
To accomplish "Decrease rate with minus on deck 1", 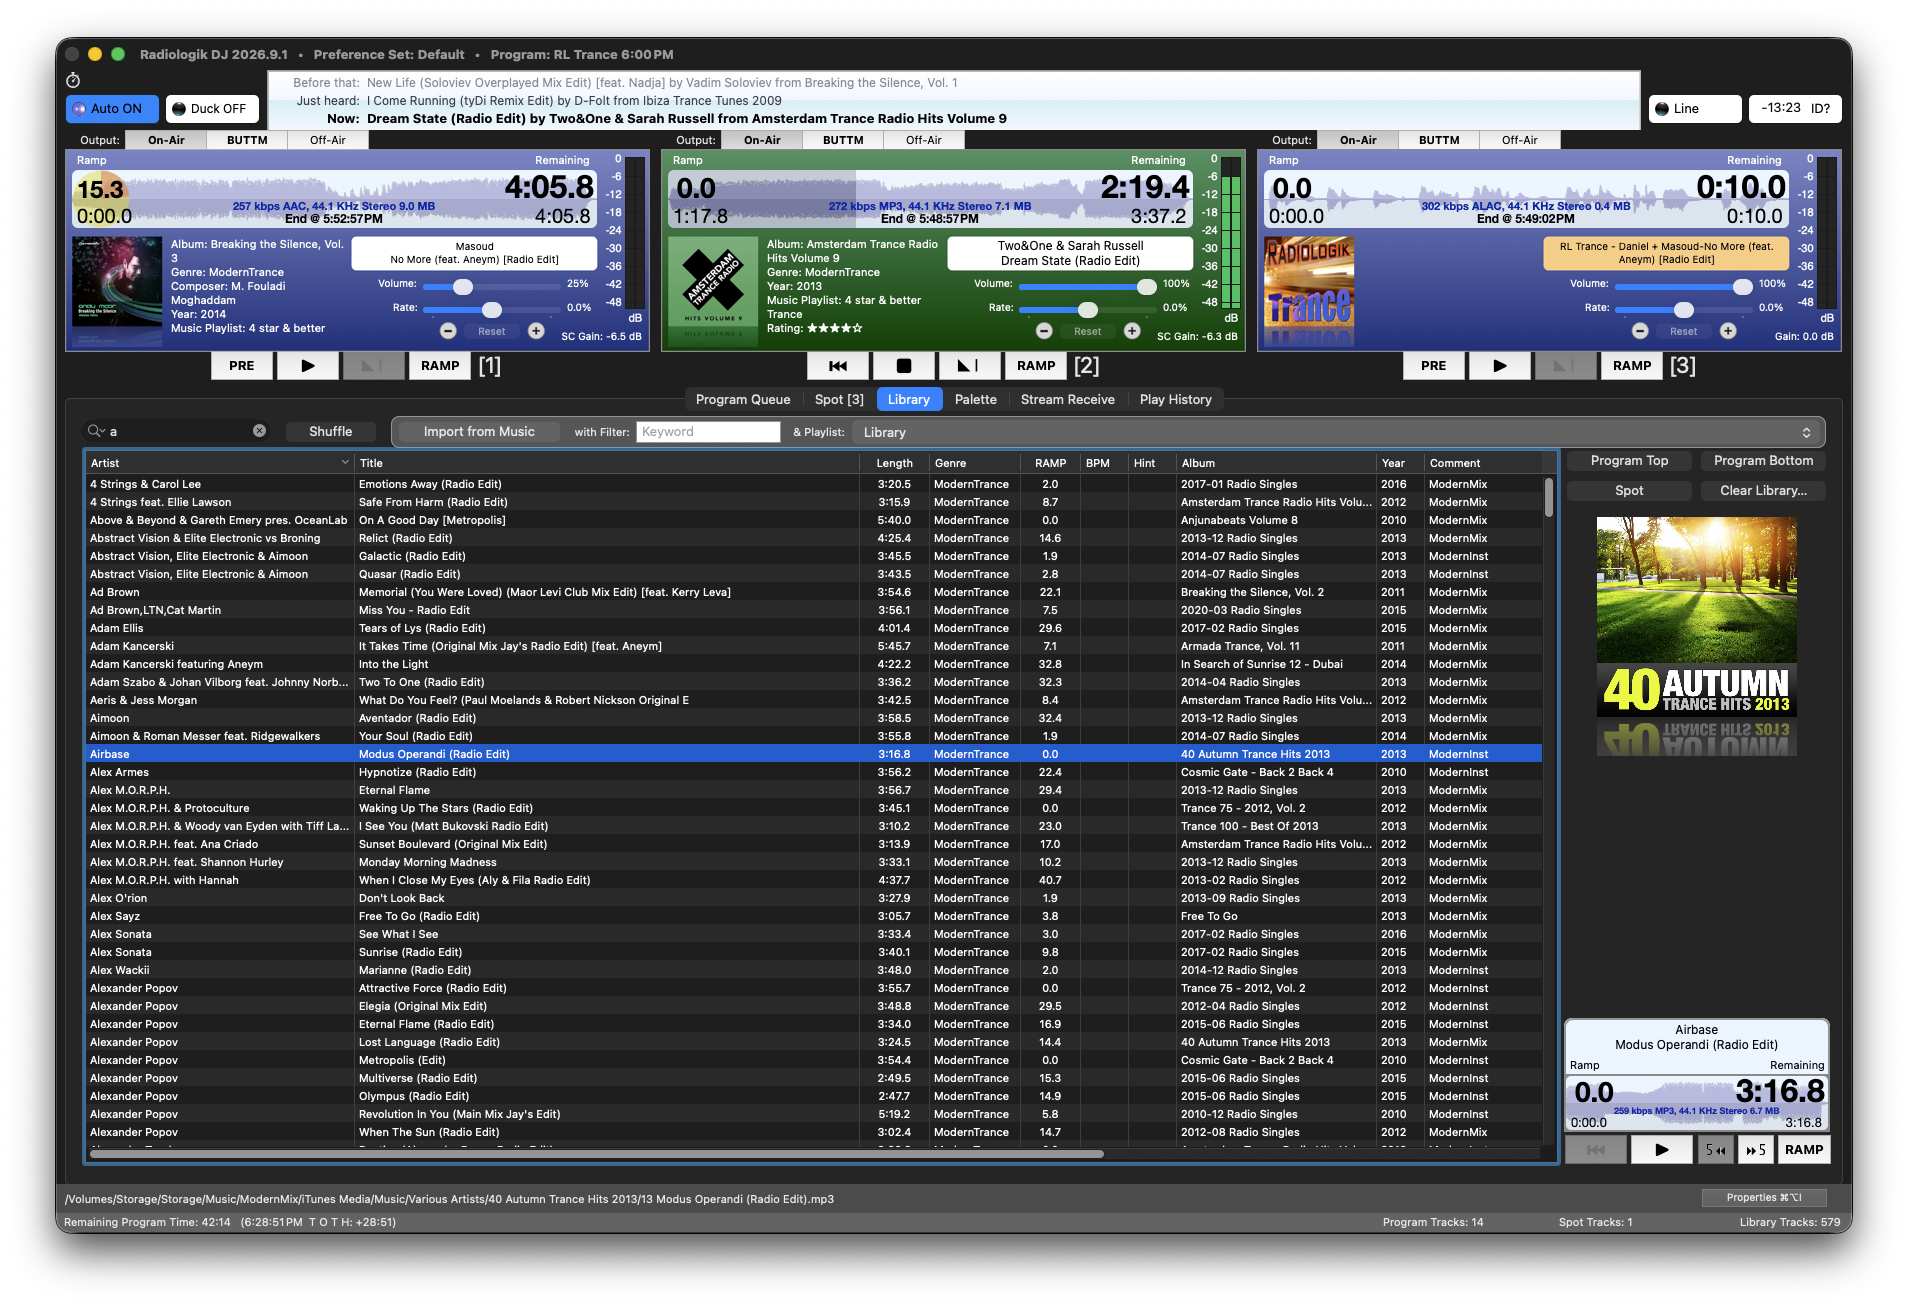I will [x=448, y=331].
